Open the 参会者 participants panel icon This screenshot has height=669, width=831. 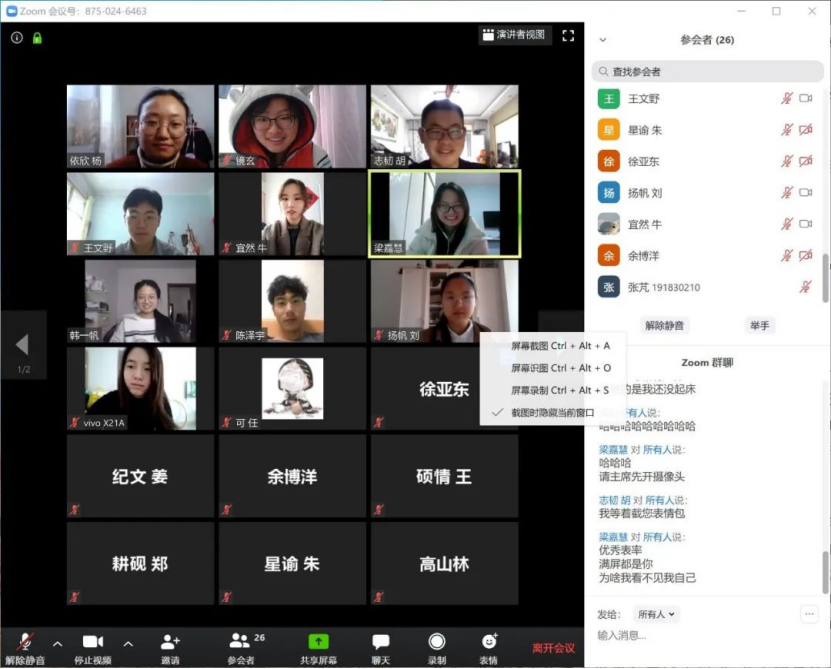click(240, 642)
